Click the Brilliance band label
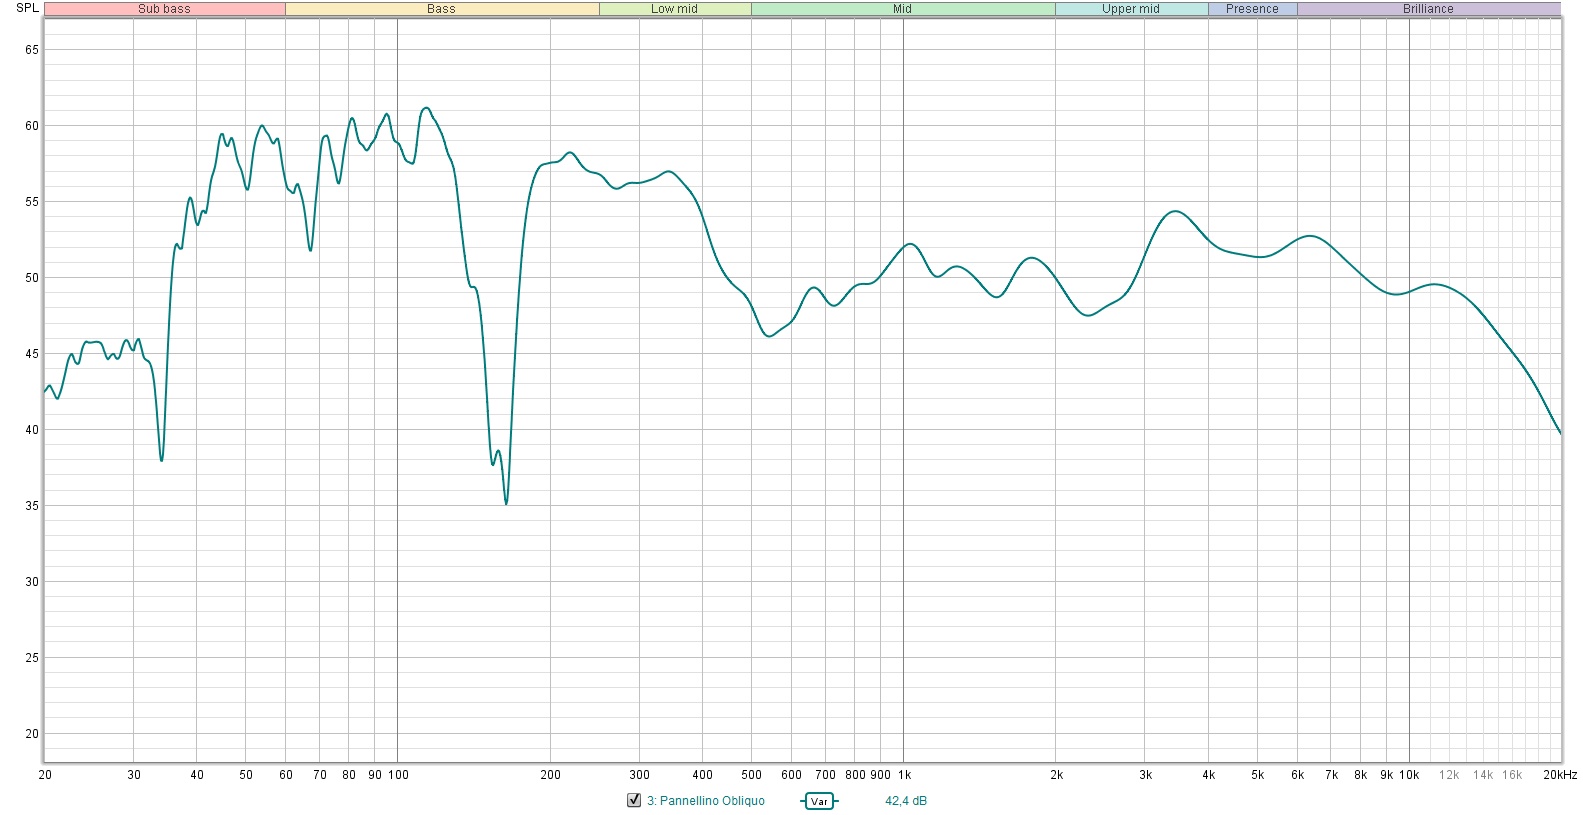The height and width of the screenshot is (815, 1583). pos(1428,9)
